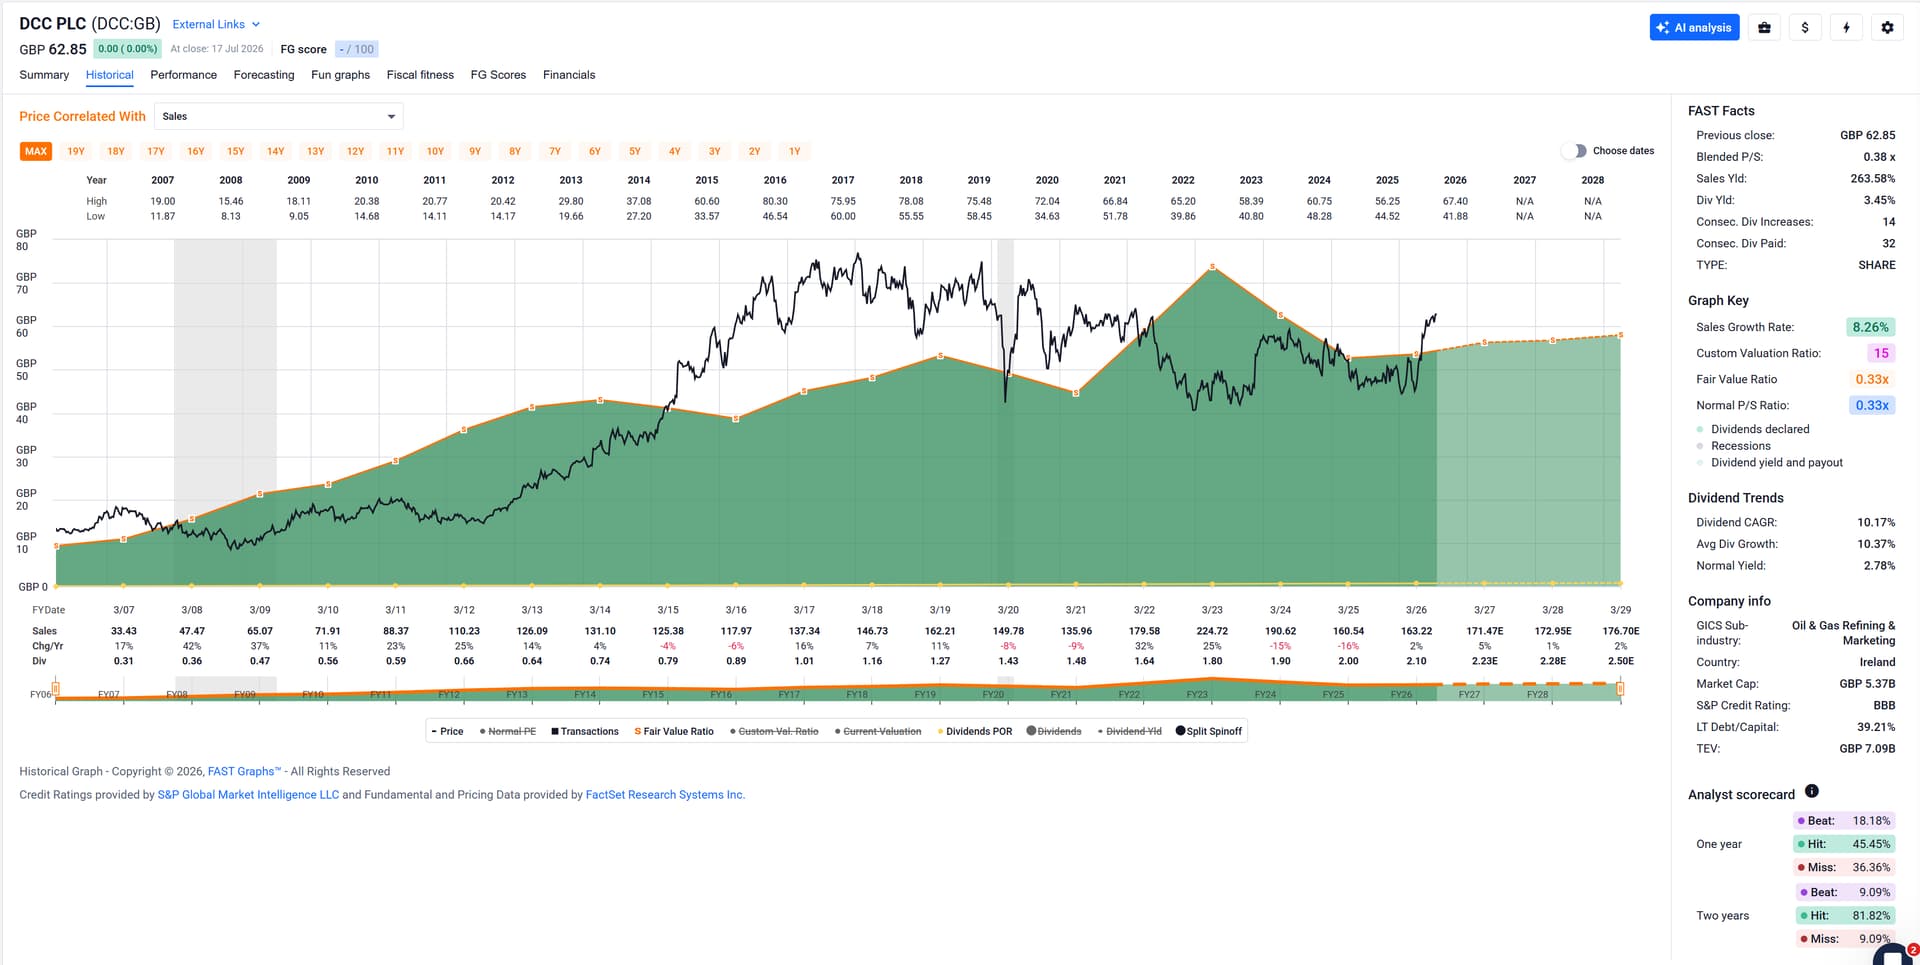
Task: Open the settings gear icon
Action: coord(1887,28)
